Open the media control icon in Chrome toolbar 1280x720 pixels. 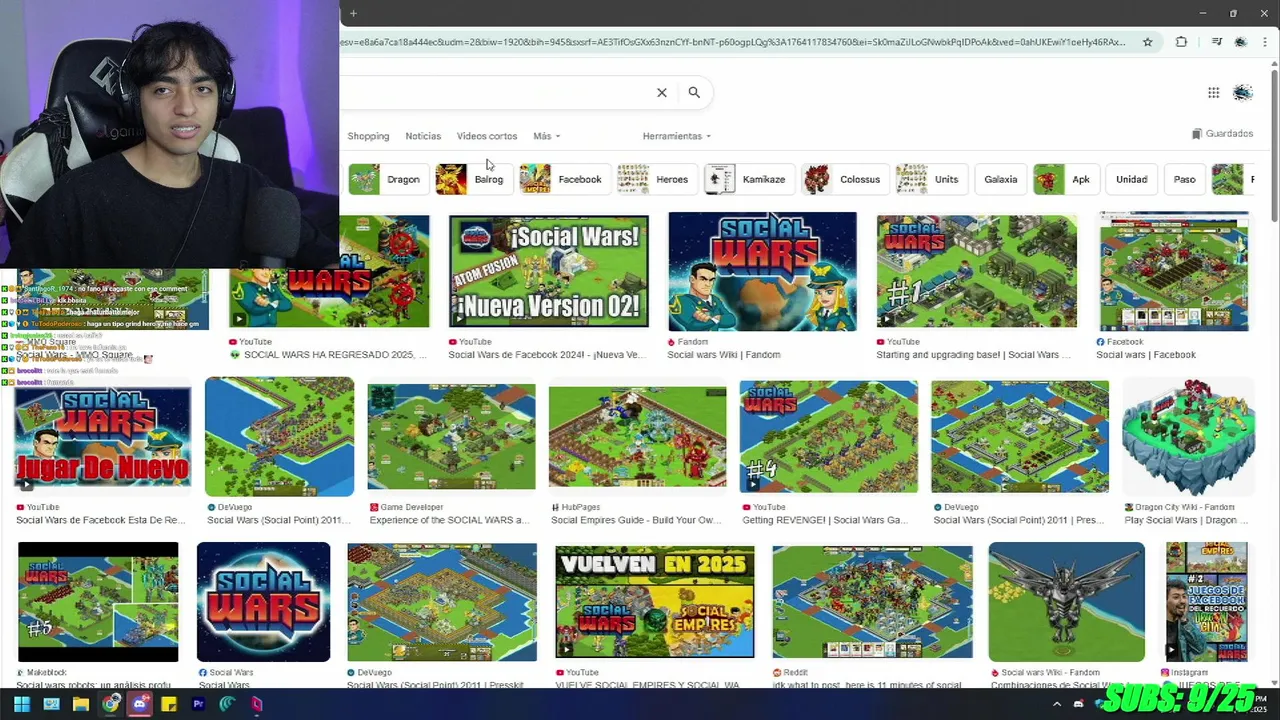click(1216, 42)
